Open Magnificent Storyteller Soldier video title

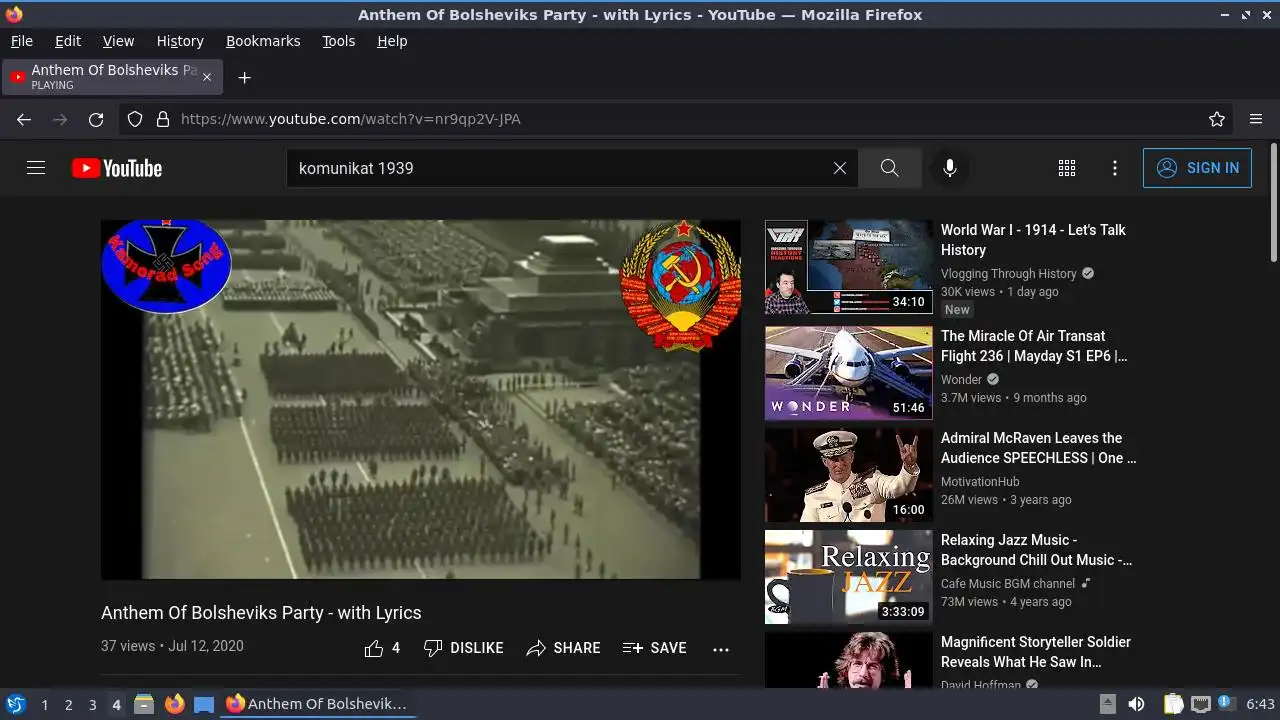click(x=1036, y=652)
